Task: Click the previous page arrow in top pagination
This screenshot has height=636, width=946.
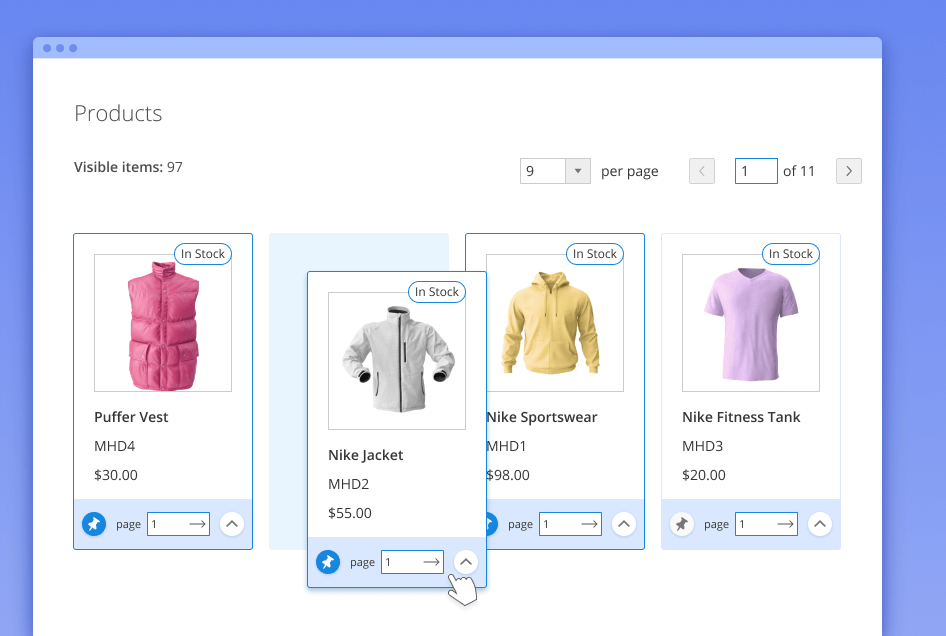Action: pyautogui.click(x=701, y=170)
